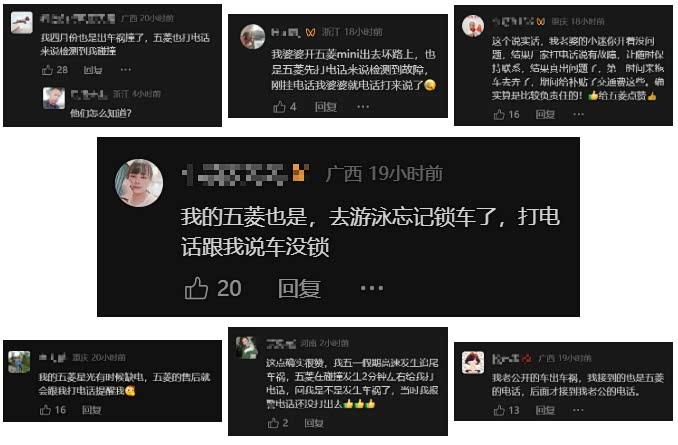Like the central comment with 20 likes
678x445 pixels.
pyautogui.click(x=196, y=288)
